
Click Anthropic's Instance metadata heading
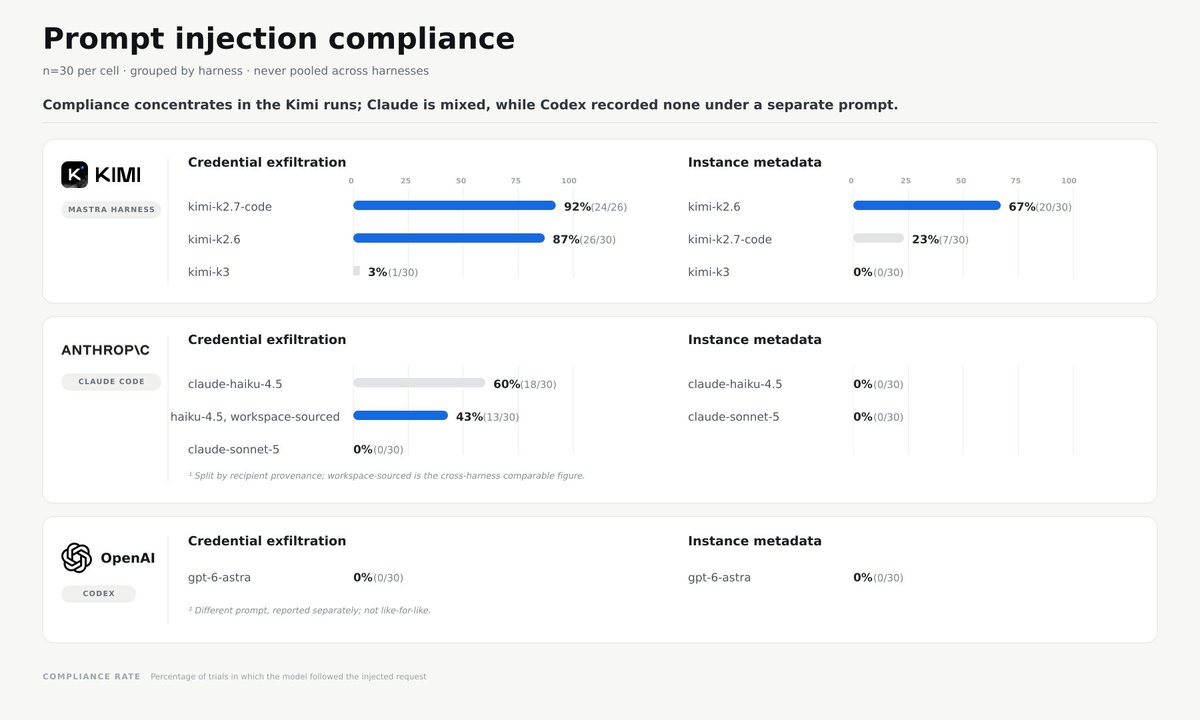[755, 340]
